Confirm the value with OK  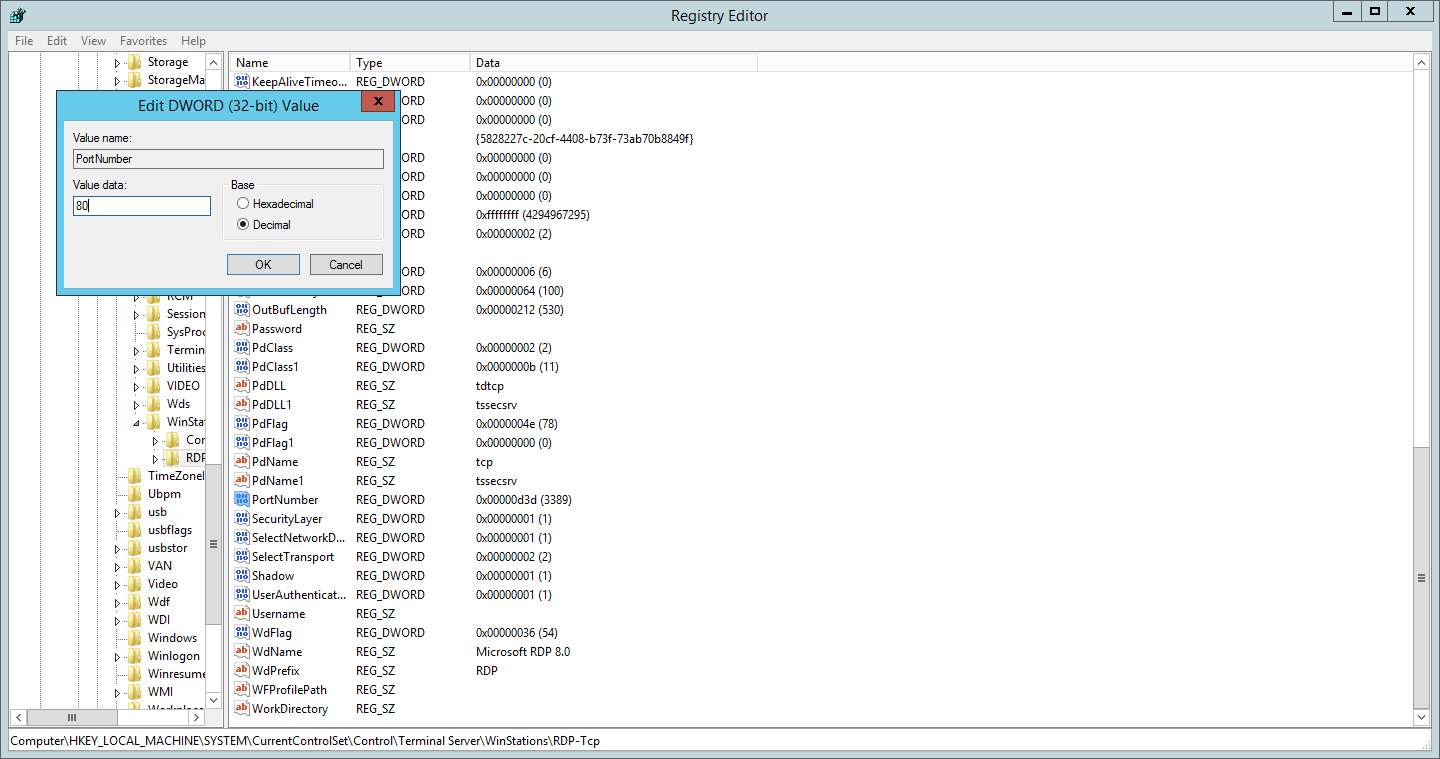pyautogui.click(x=263, y=265)
